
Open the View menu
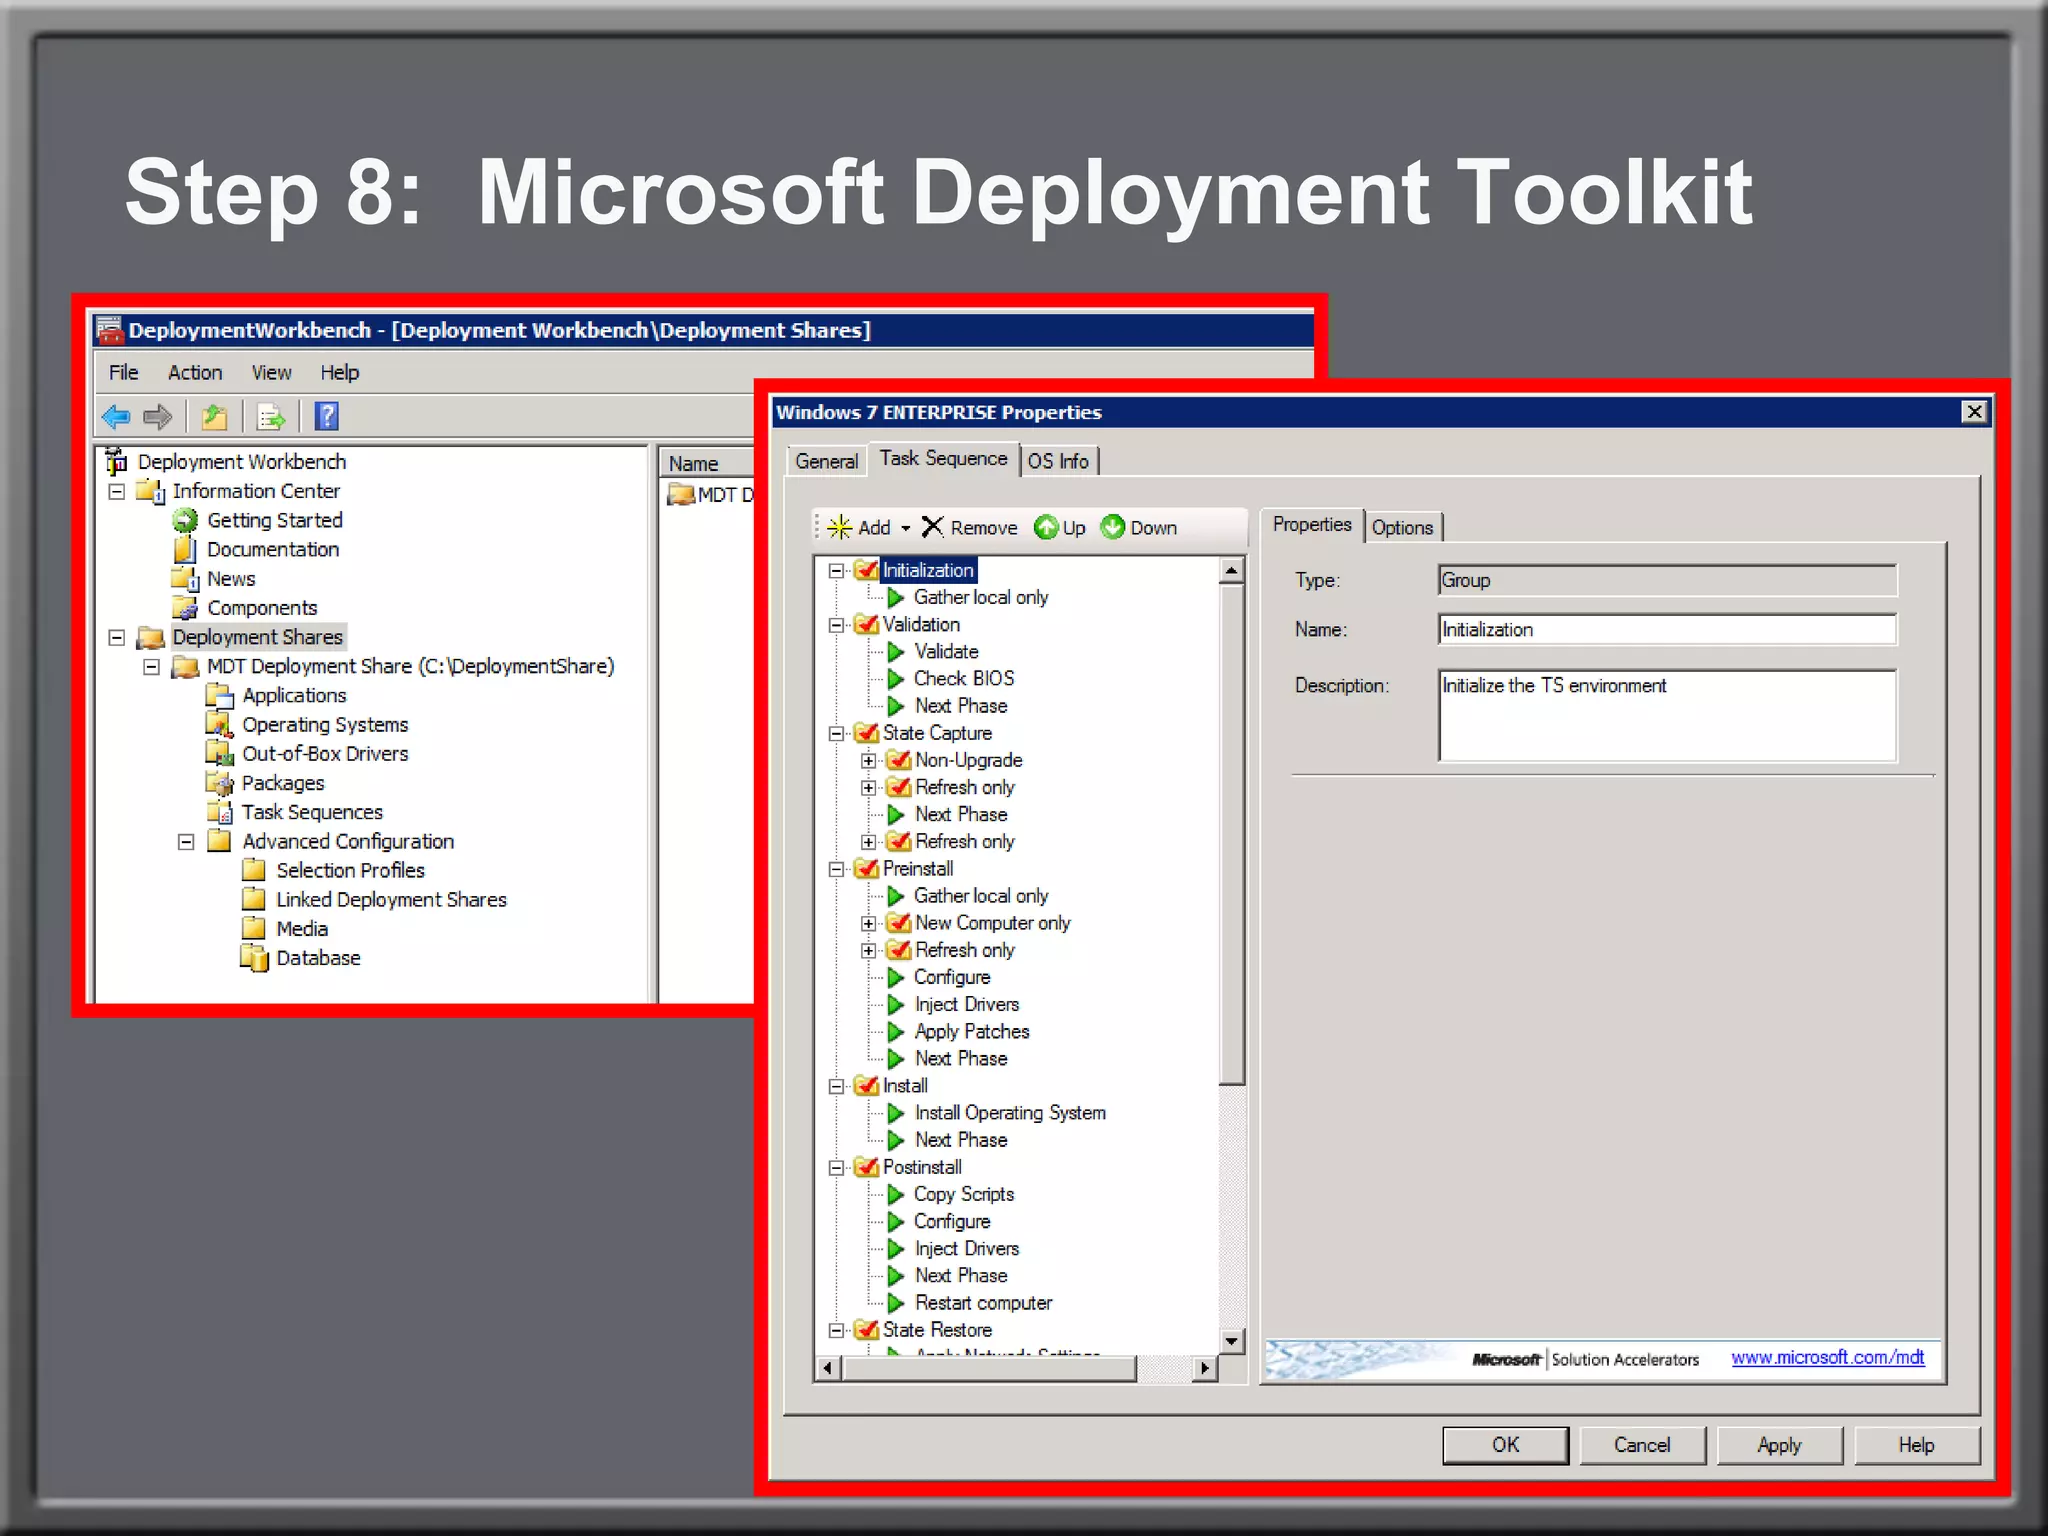(x=271, y=373)
